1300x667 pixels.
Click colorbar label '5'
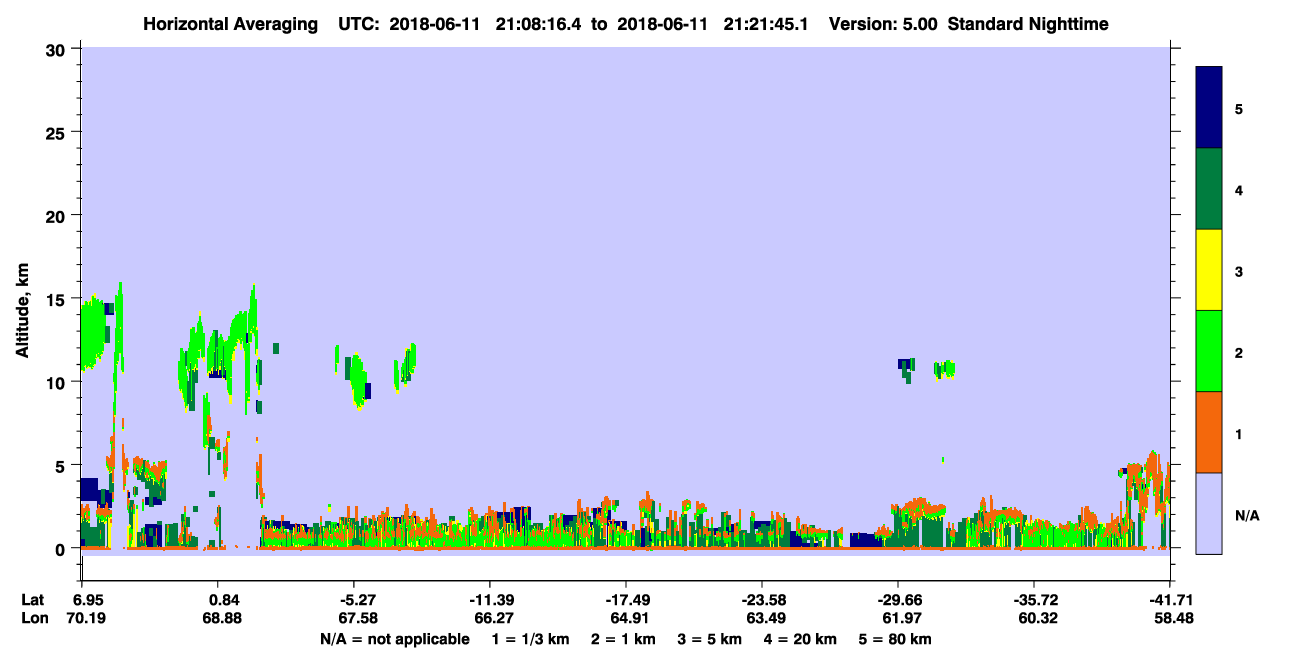tap(1239, 108)
